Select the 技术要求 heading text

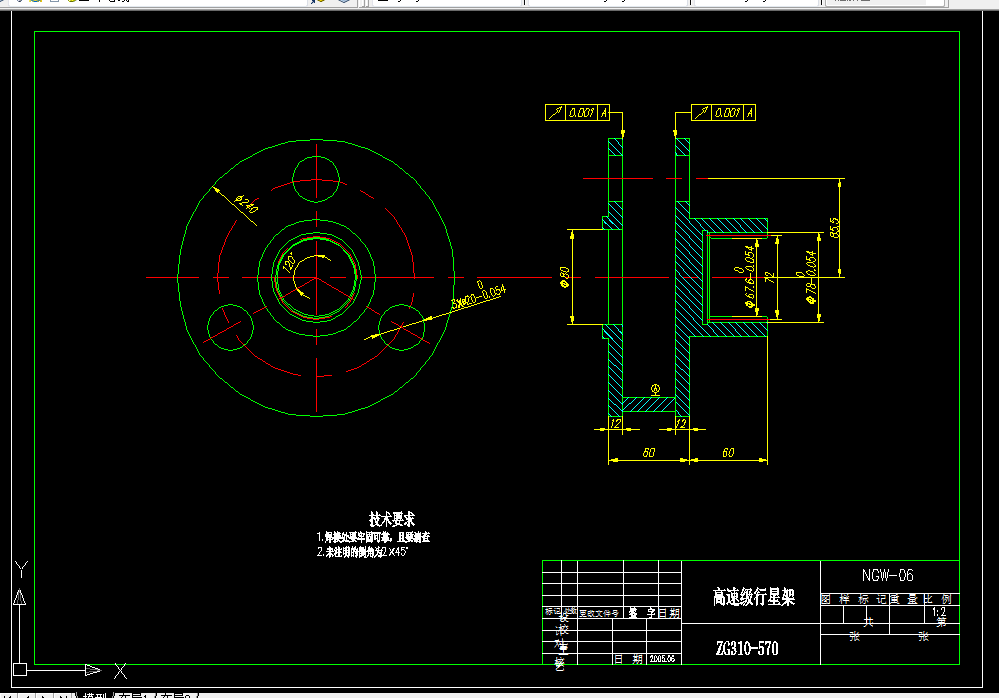click(392, 518)
